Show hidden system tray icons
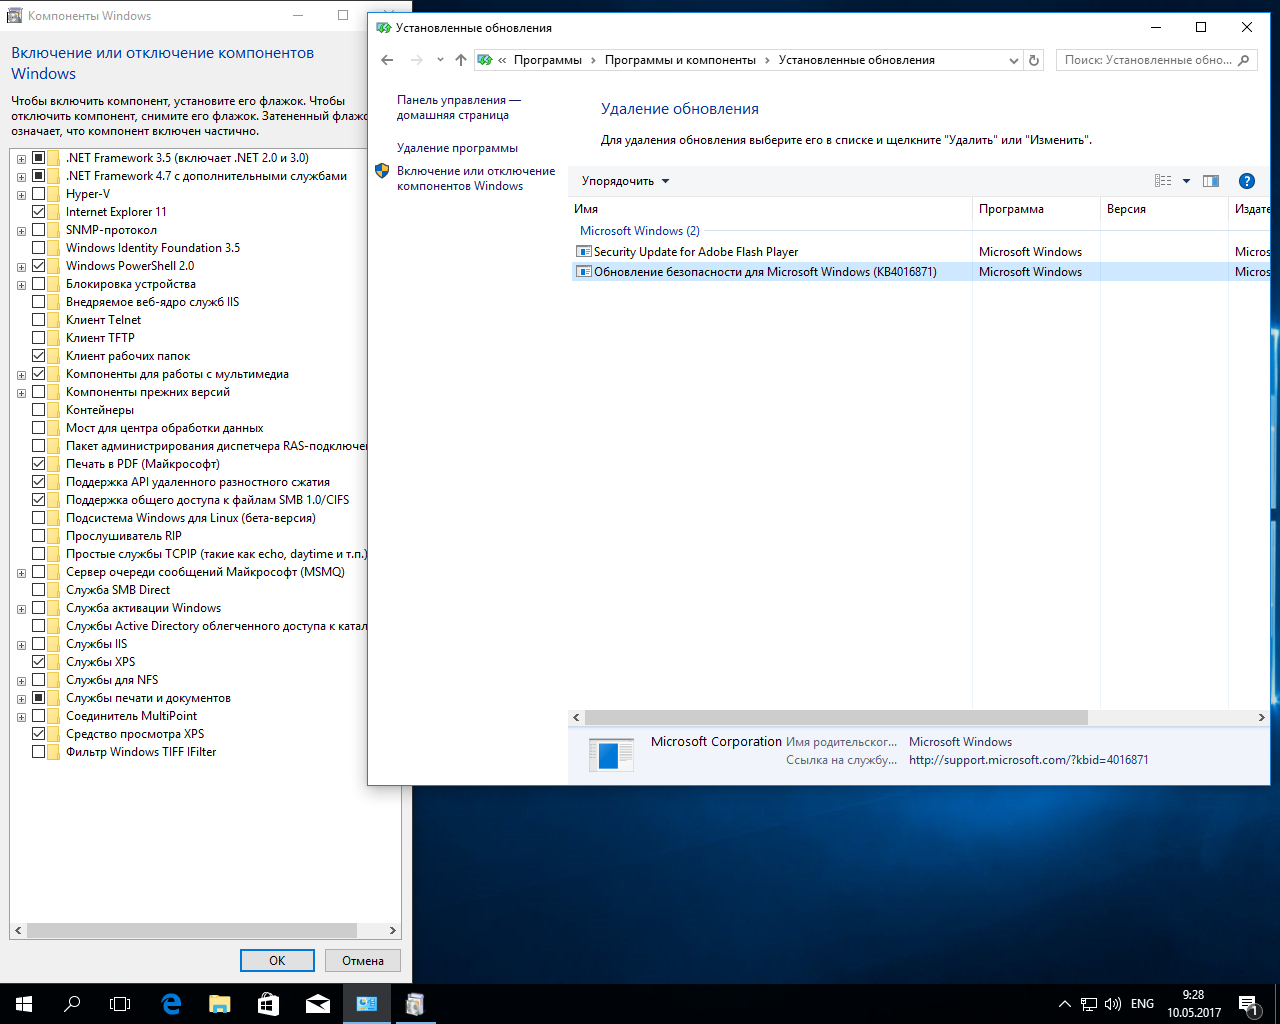The width and height of the screenshot is (1280, 1024). (1064, 1004)
